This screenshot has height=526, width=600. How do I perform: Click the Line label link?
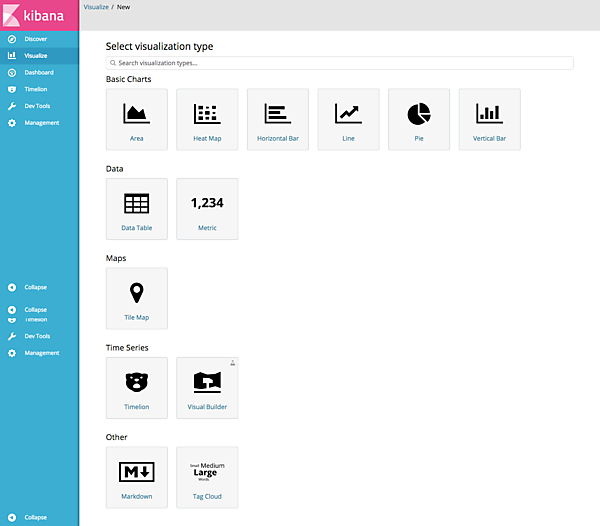coord(348,138)
